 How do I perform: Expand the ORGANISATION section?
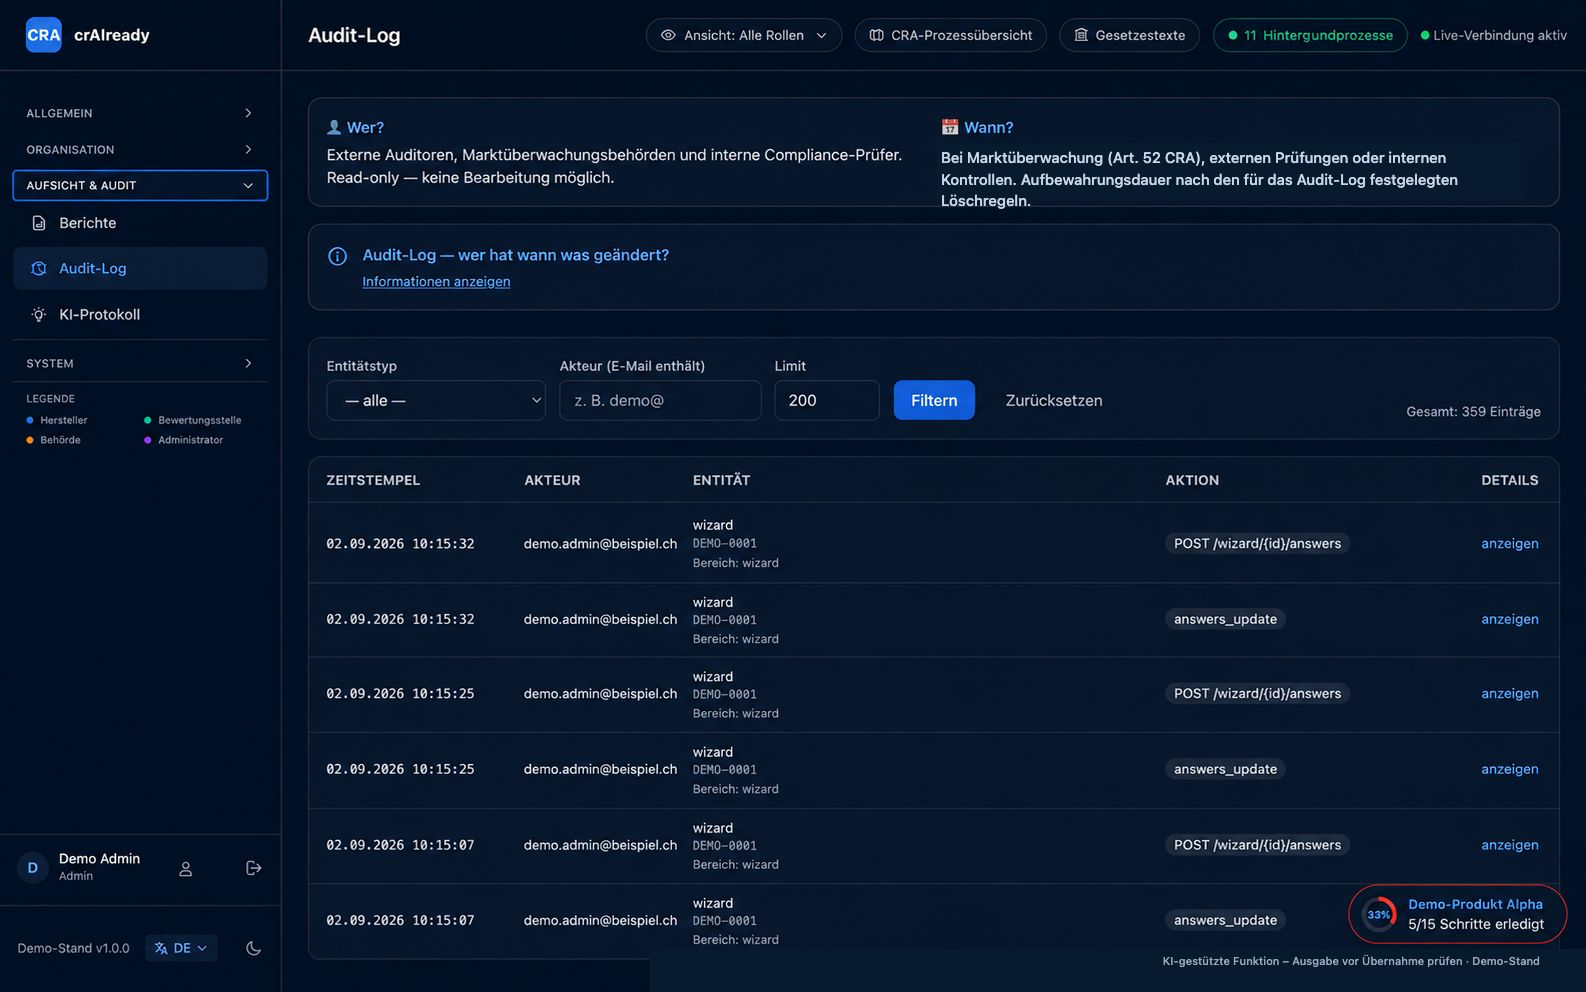pyautogui.click(x=140, y=149)
